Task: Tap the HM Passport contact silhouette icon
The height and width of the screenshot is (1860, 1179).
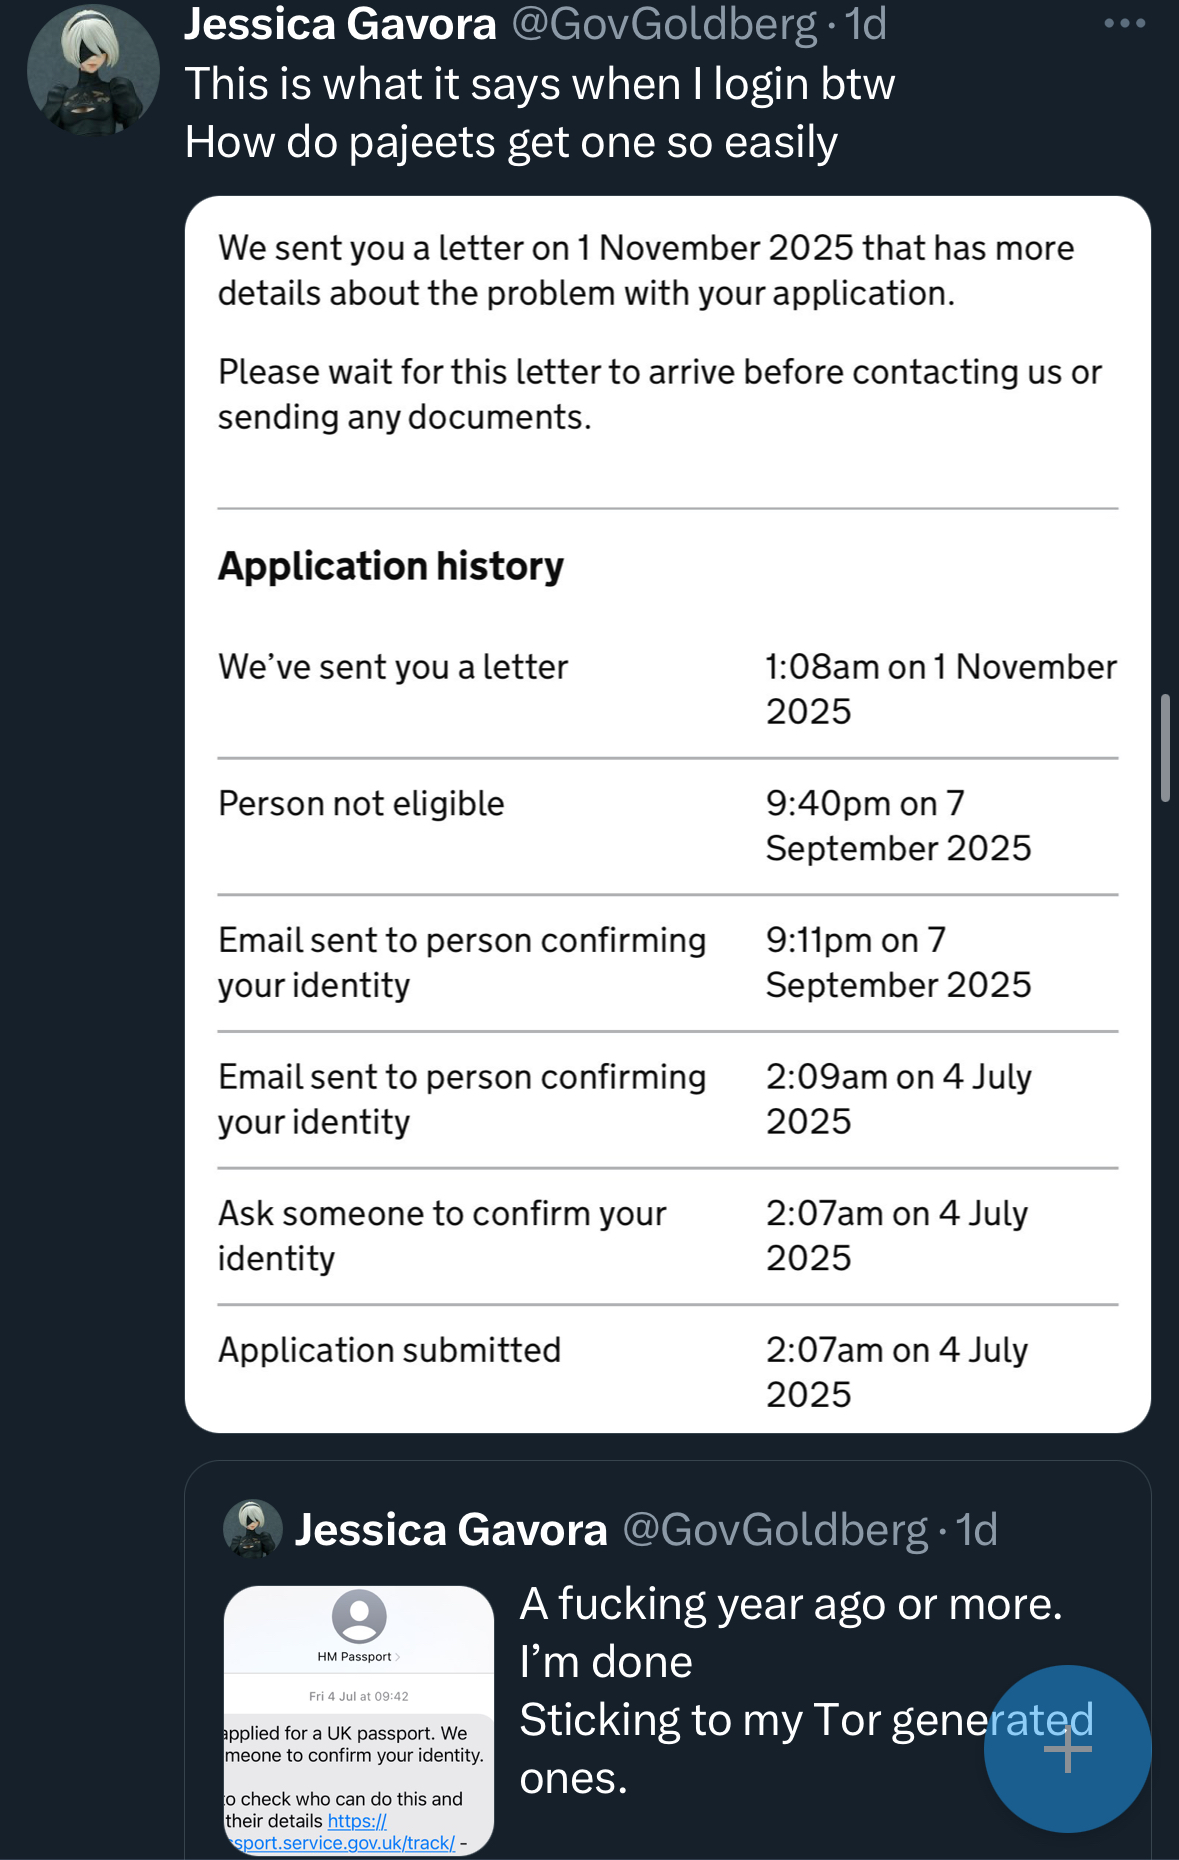Action: (x=359, y=1615)
